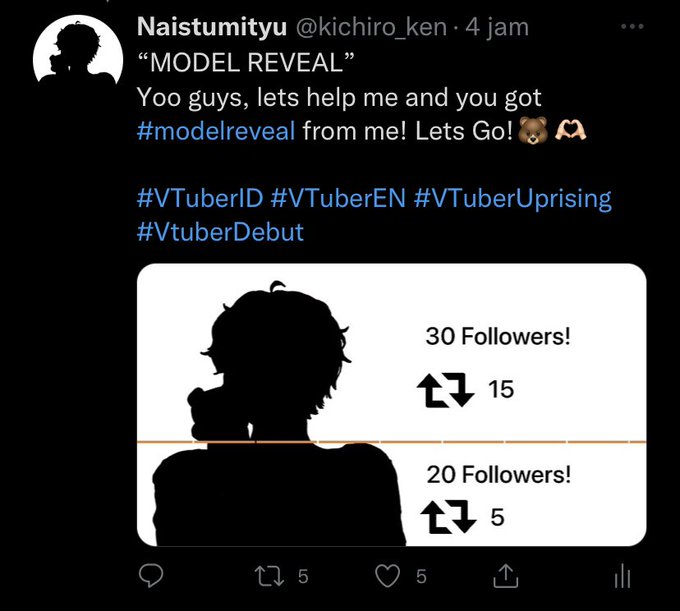Open the 4 jam timestamp link
680x611 pixels.
[497, 27]
